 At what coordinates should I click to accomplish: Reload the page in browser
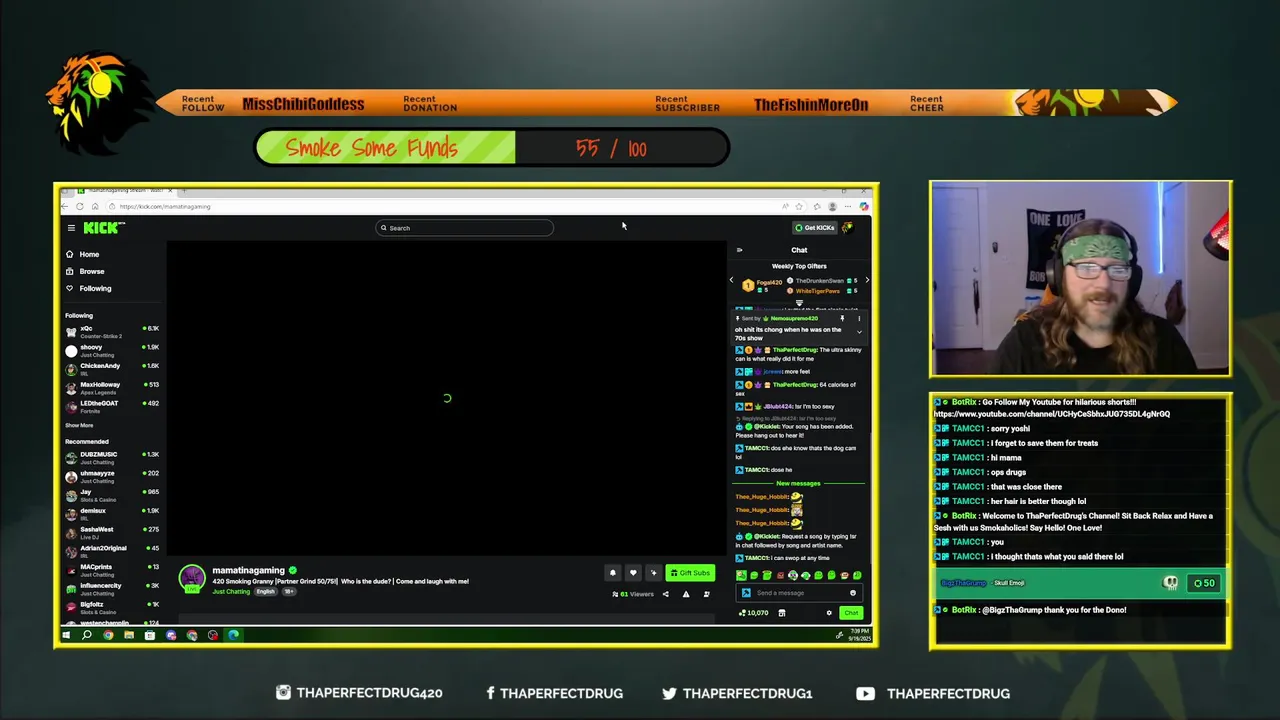tap(80, 206)
